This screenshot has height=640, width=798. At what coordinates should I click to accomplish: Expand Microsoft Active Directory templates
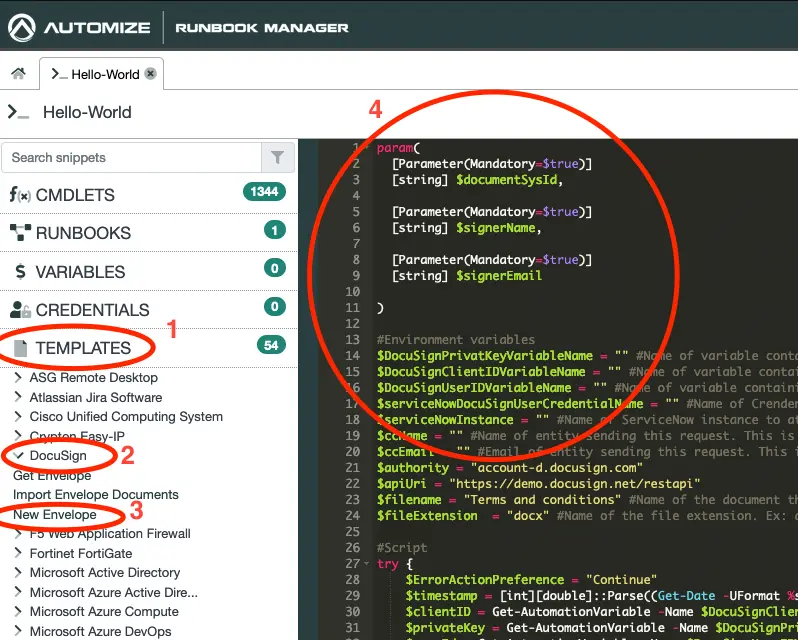(x=19, y=573)
